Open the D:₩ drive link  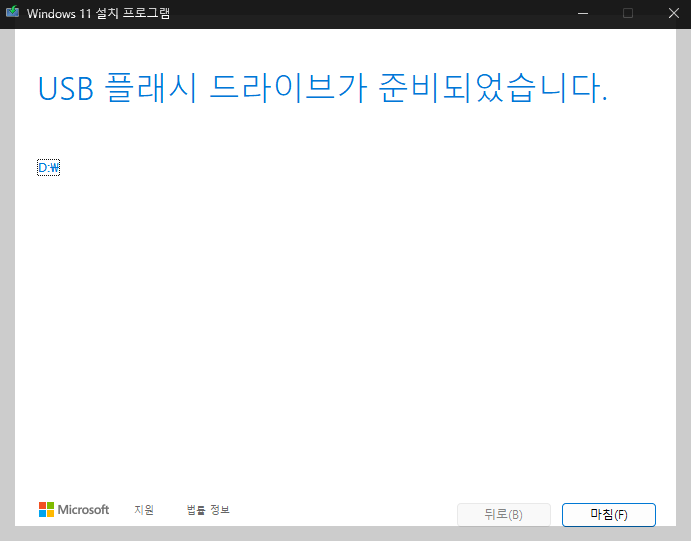click(48, 167)
